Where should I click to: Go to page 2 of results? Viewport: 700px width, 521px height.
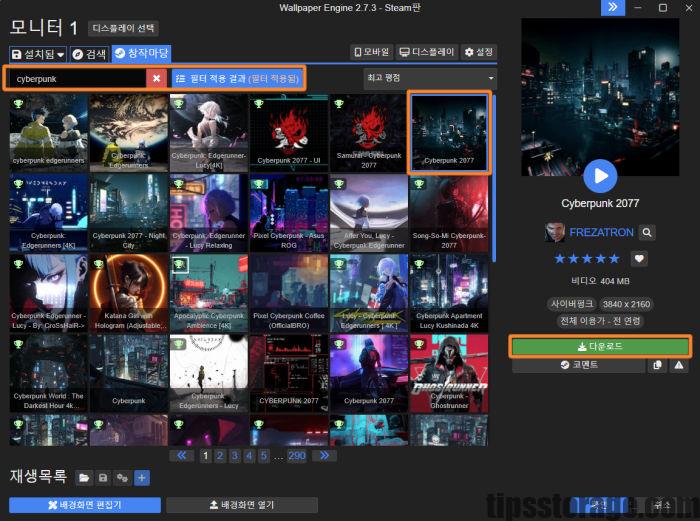(x=220, y=455)
